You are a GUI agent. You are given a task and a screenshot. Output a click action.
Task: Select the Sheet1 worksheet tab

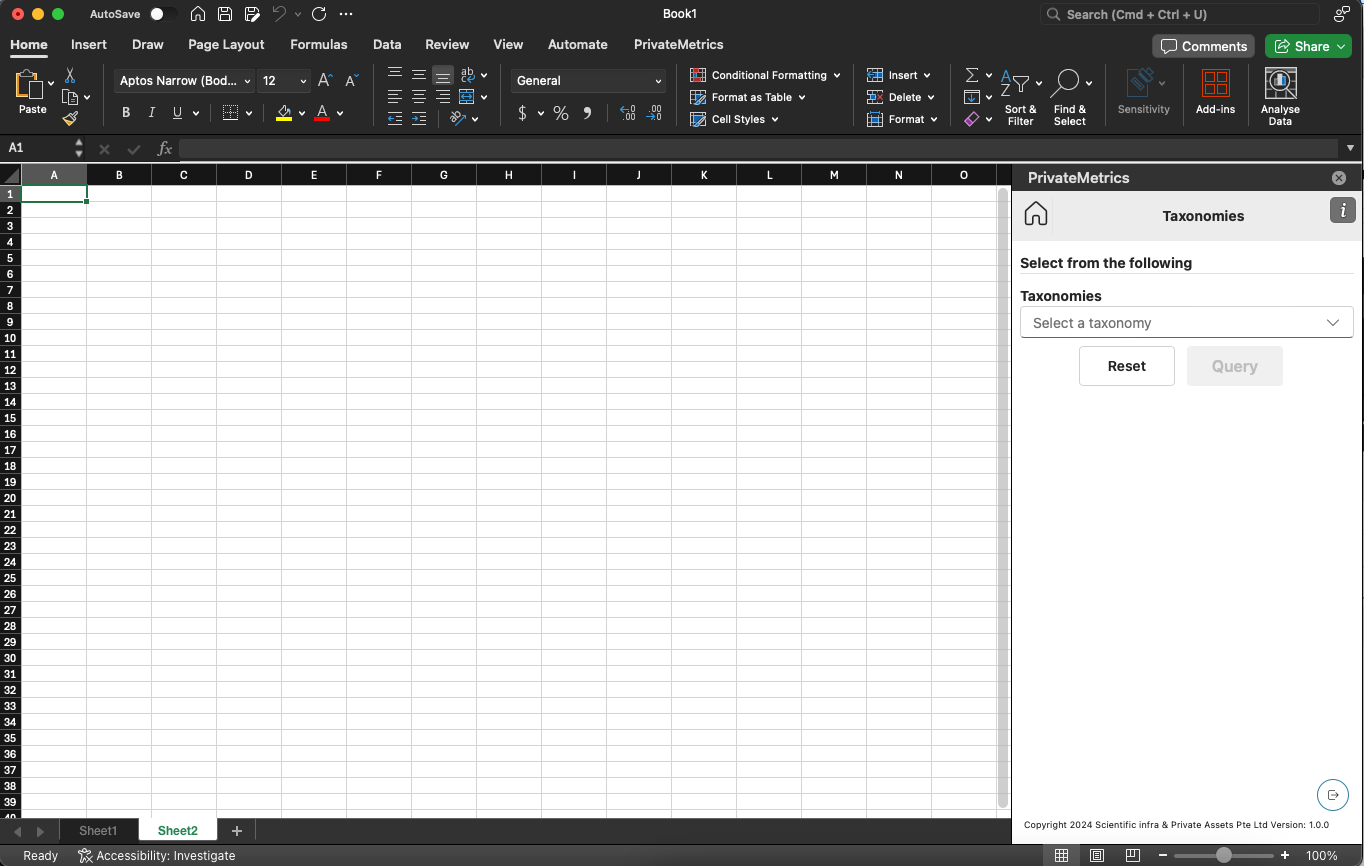coord(98,831)
